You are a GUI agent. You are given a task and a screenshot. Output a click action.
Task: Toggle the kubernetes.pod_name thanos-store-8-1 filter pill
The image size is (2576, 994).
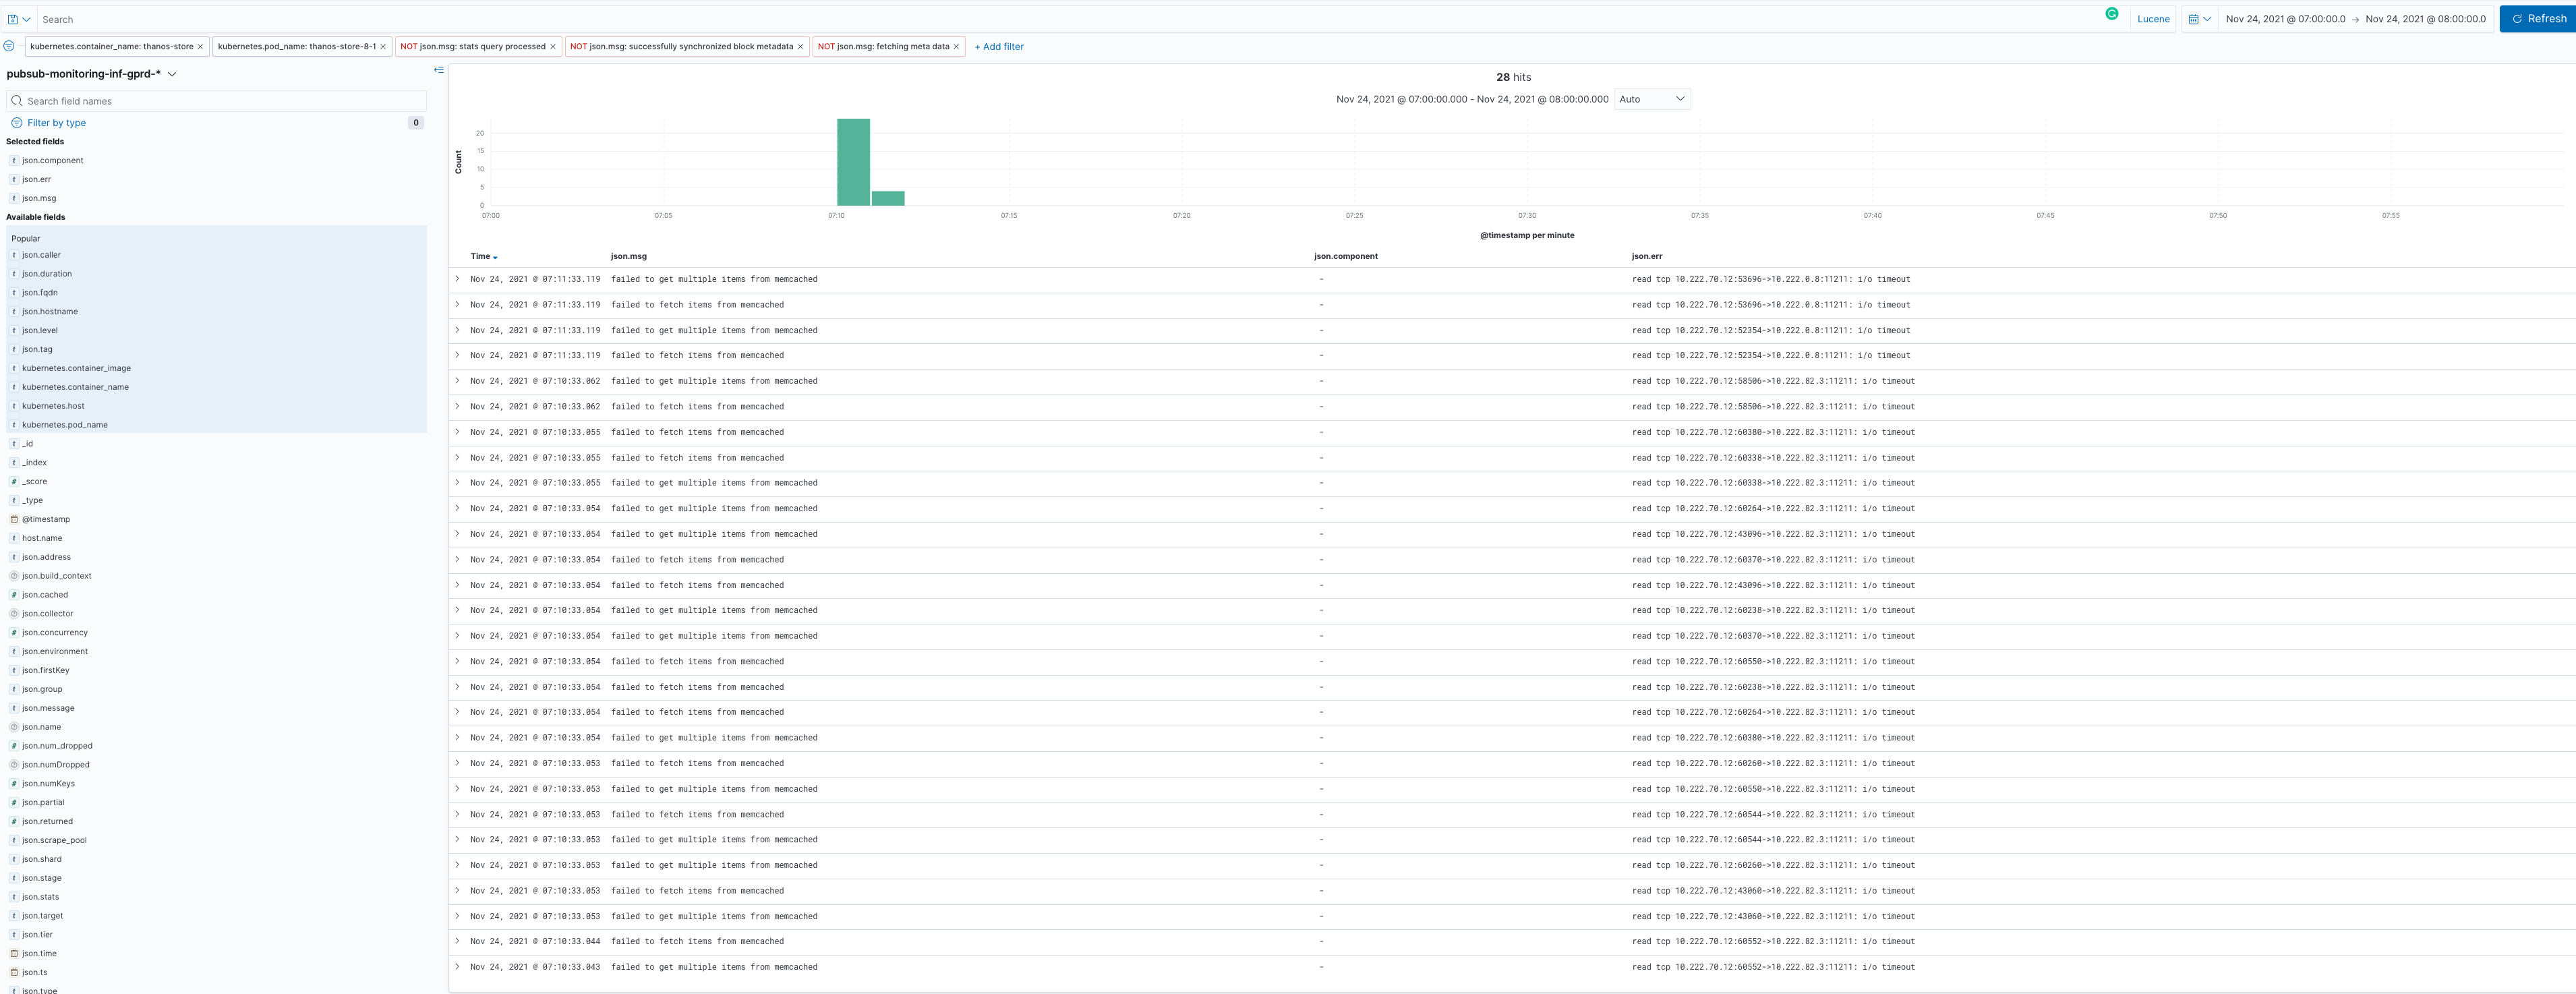tap(296, 47)
